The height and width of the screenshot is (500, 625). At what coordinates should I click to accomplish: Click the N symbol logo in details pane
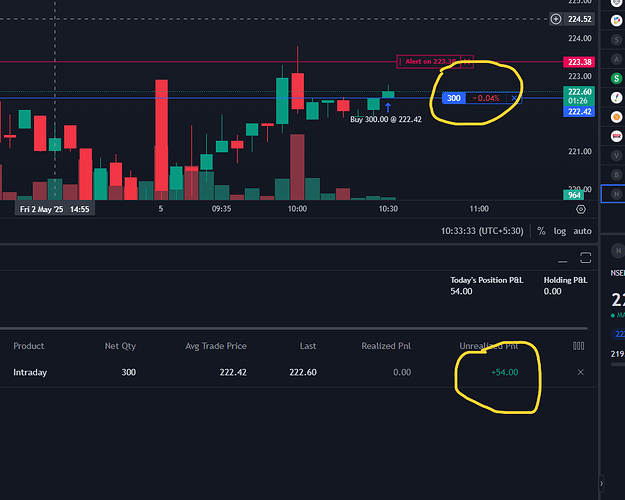[618, 251]
